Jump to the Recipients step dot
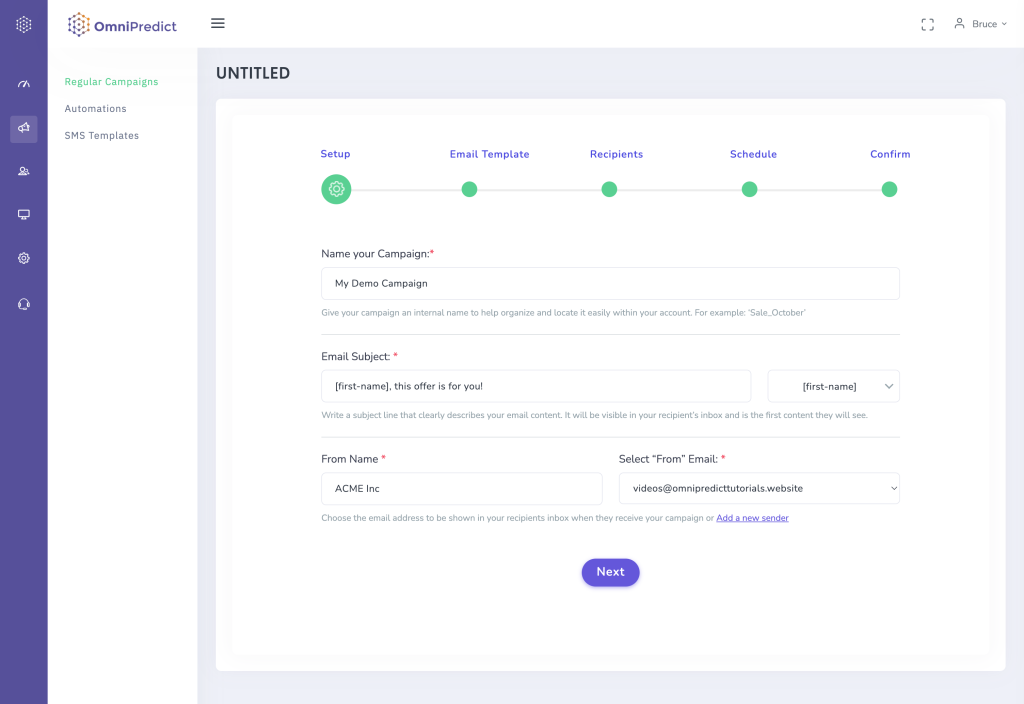The image size is (1024, 704). (609, 189)
